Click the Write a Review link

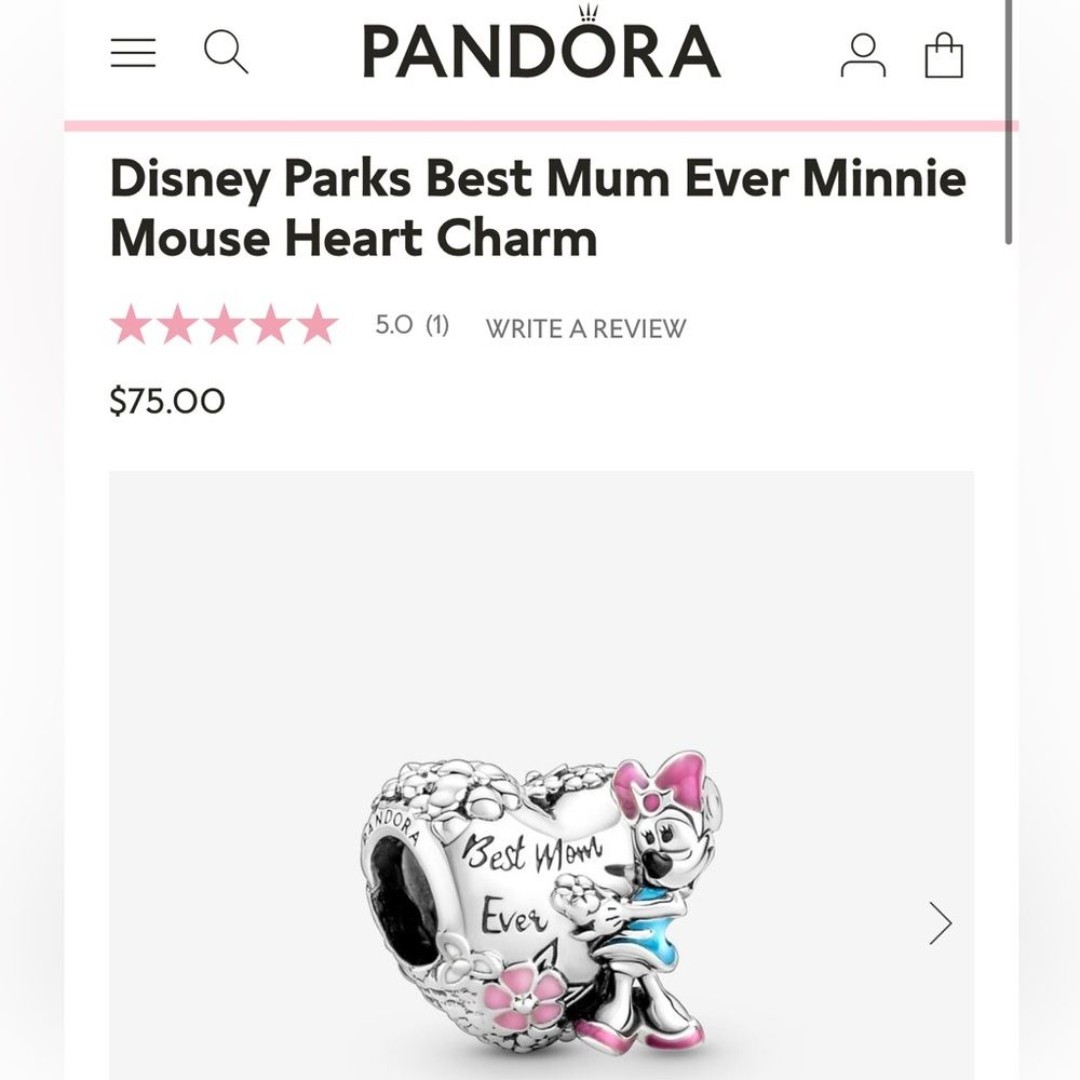point(585,329)
